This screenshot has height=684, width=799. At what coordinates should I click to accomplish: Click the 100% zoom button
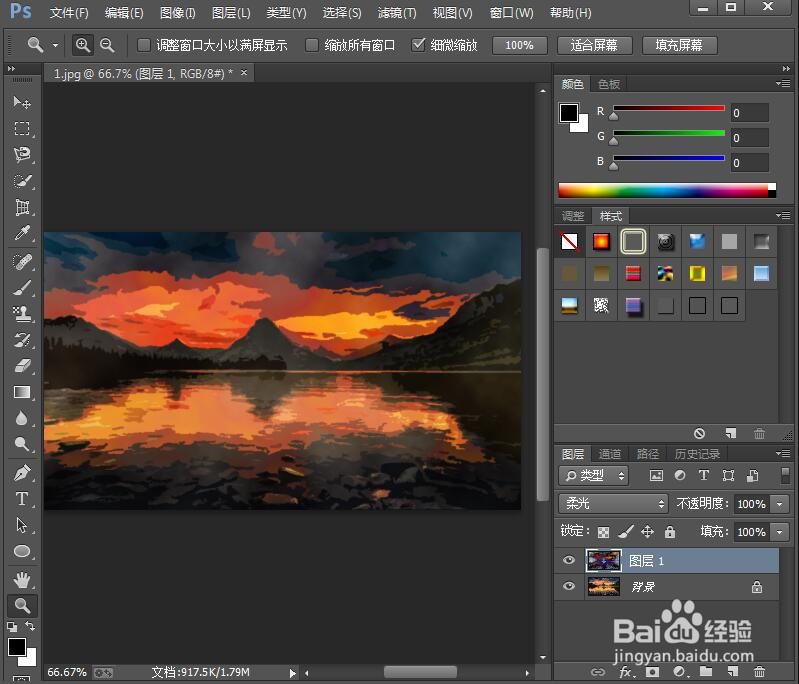[520, 45]
